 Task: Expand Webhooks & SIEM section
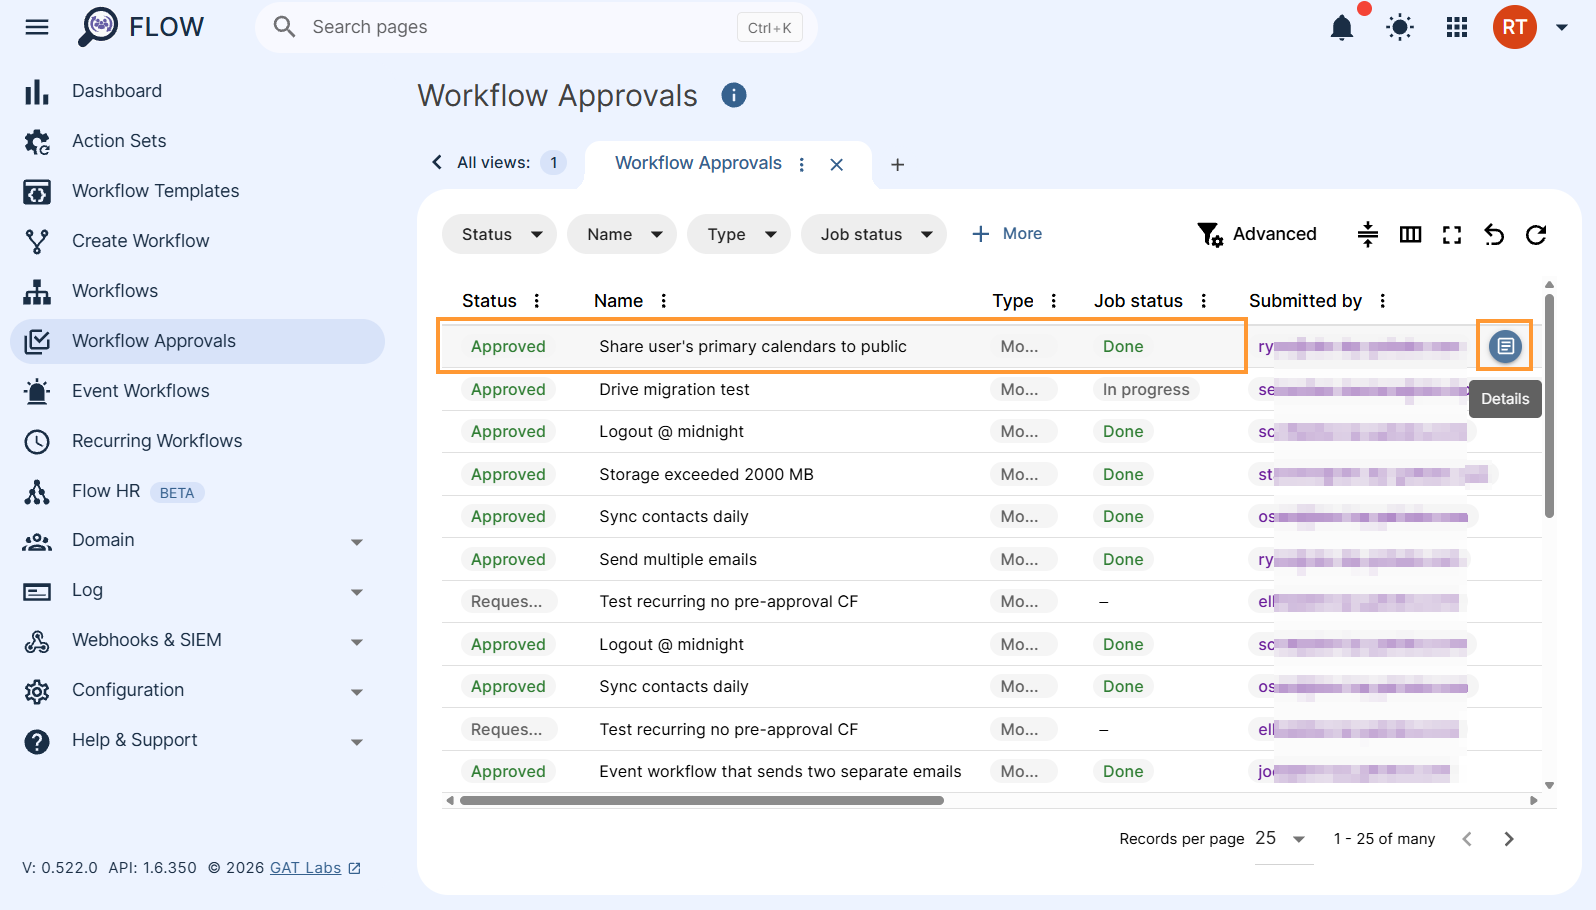[x=197, y=641]
